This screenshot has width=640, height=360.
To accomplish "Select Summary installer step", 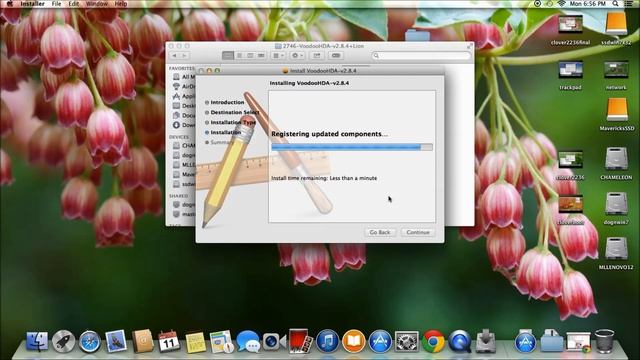I will coord(222,142).
